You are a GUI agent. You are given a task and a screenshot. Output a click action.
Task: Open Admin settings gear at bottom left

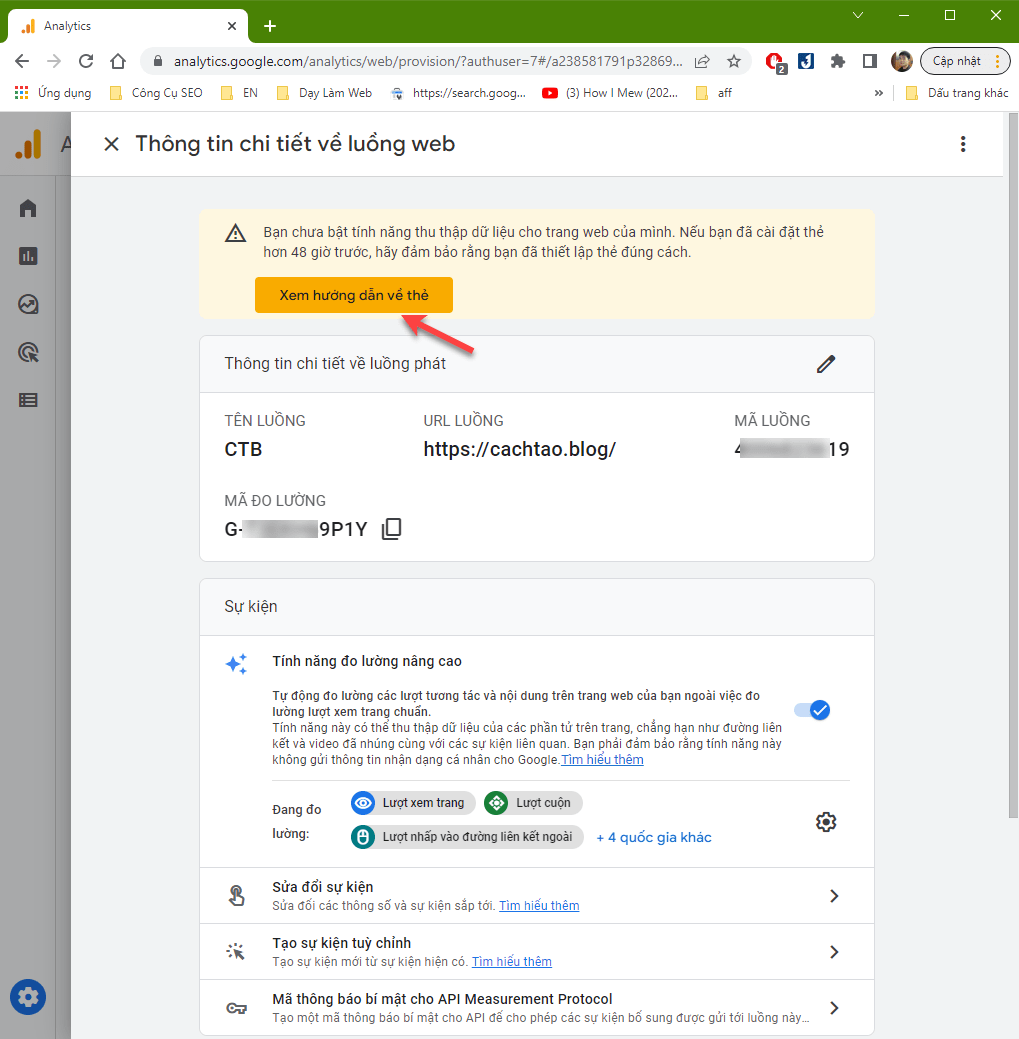tap(28, 997)
